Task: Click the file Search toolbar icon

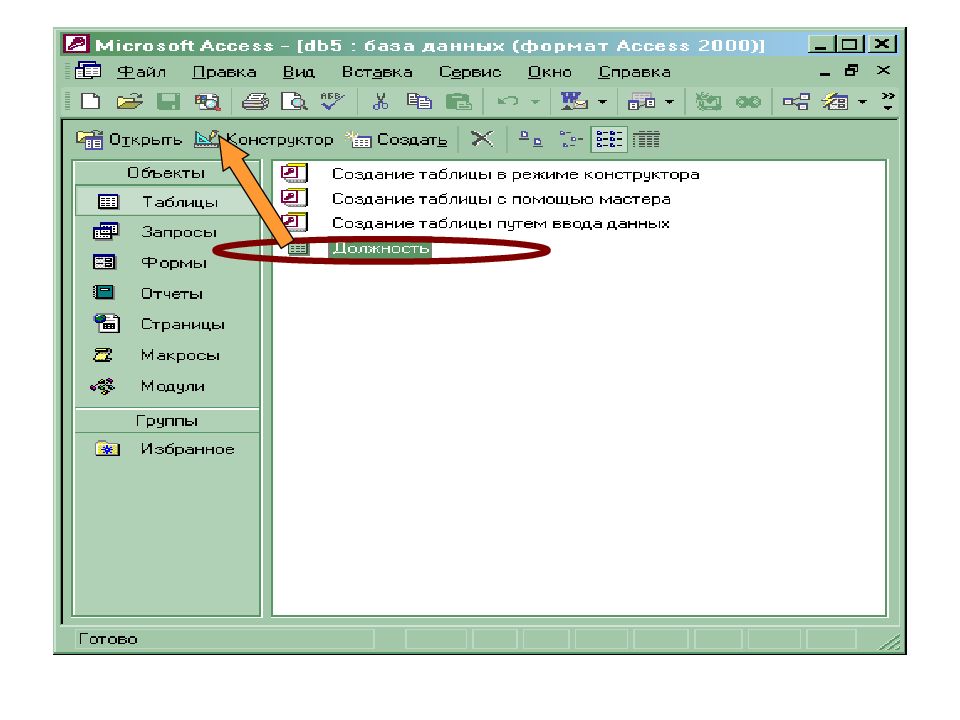Action: (208, 102)
